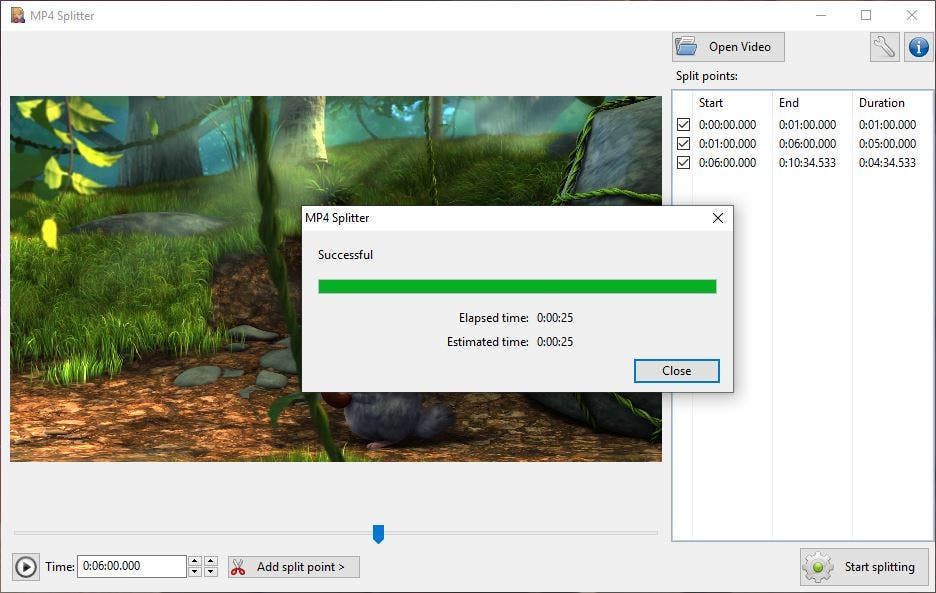
Task: Dismiss the progress dialog with its X button
Action: tap(718, 218)
